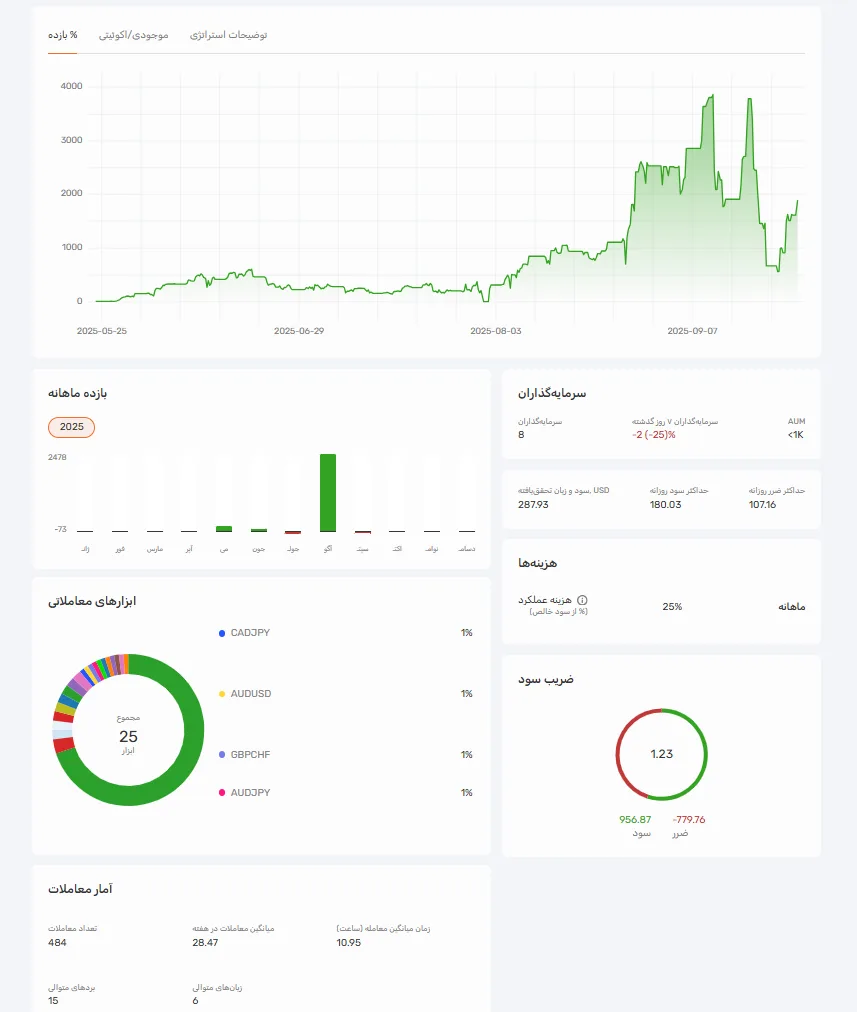857x1012 pixels.
Task: Click the yellow AUDUSD legend dot
Action: click(221, 694)
